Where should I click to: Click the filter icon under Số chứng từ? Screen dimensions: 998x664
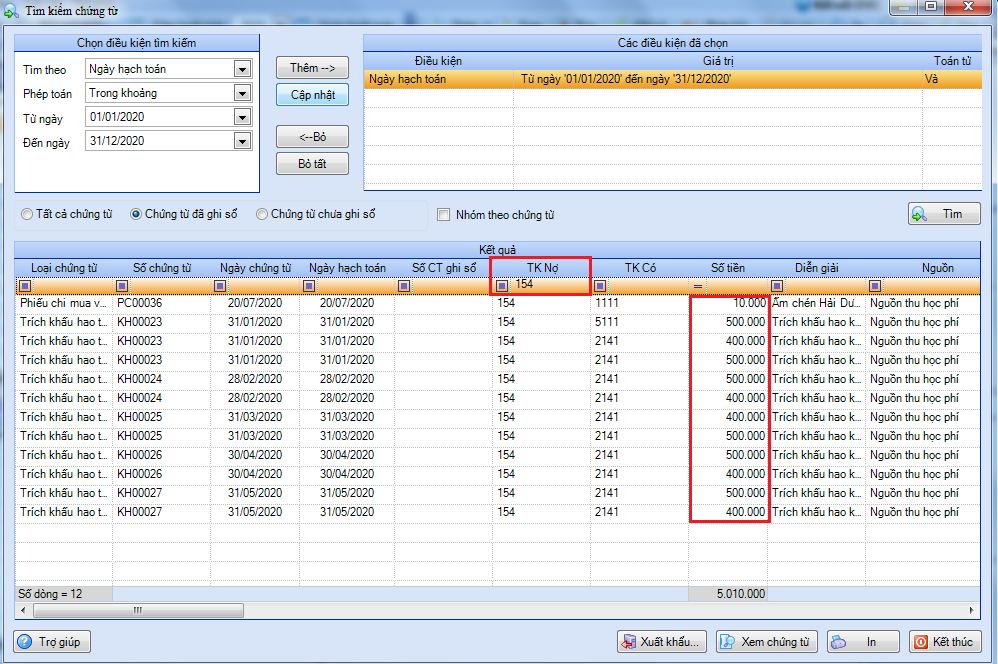coord(122,286)
